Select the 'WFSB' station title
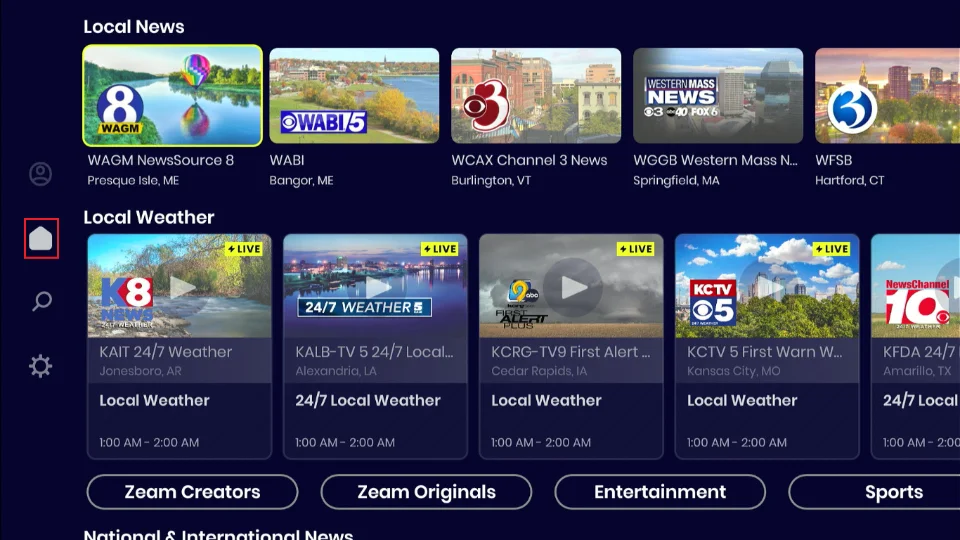The image size is (960, 540). tap(833, 160)
